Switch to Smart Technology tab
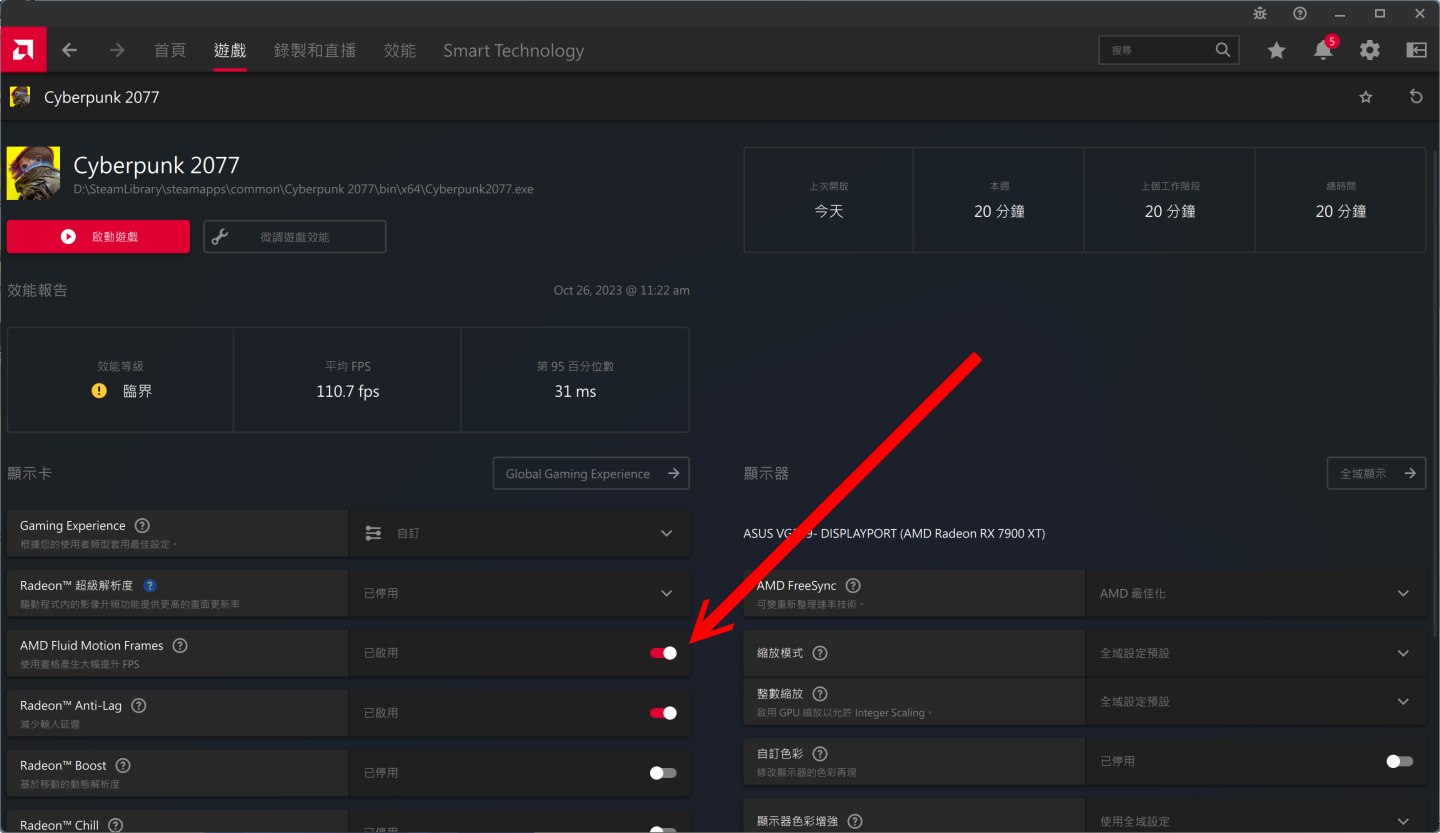The height and width of the screenshot is (833, 1440). click(513, 50)
